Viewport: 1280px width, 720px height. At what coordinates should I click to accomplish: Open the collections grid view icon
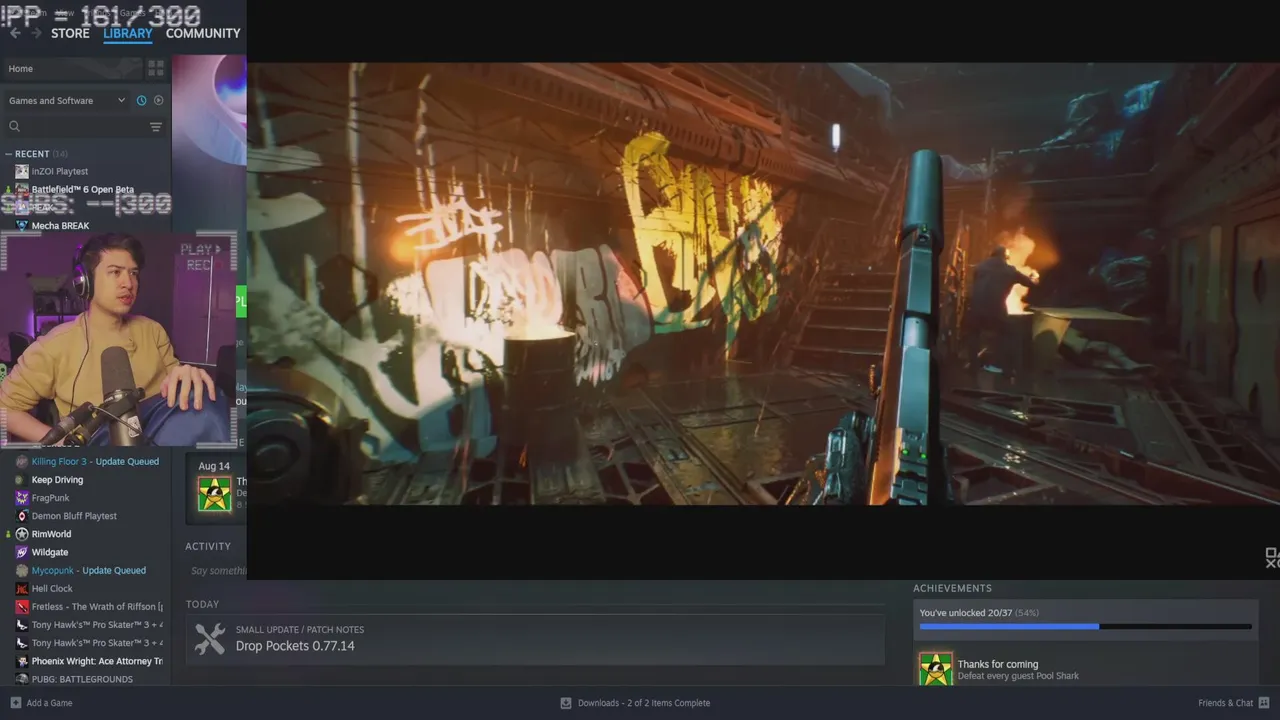[156, 68]
